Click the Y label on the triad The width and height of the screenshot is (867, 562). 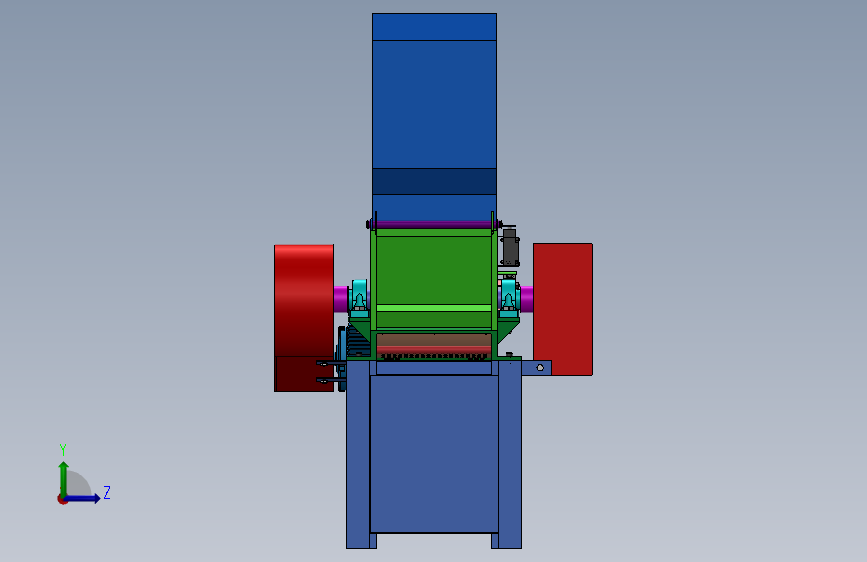tap(63, 450)
